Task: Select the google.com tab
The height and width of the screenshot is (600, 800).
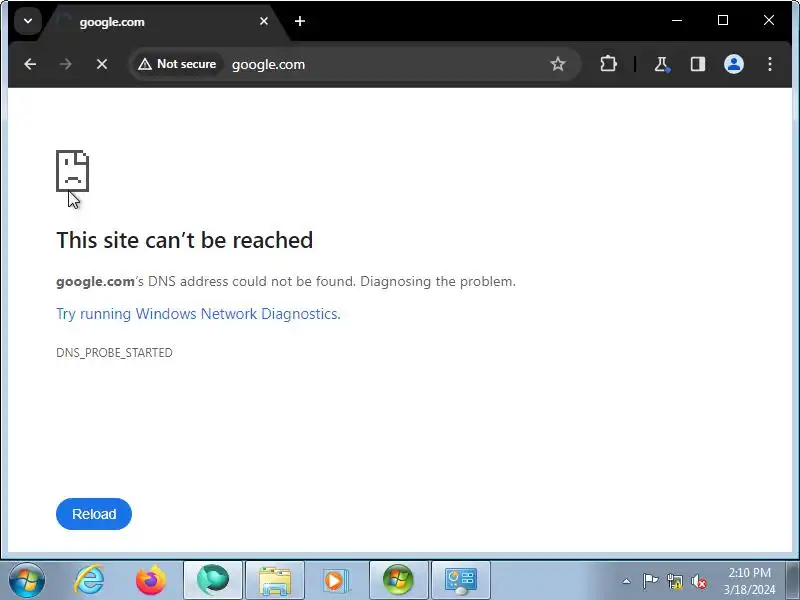Action: [x=163, y=22]
